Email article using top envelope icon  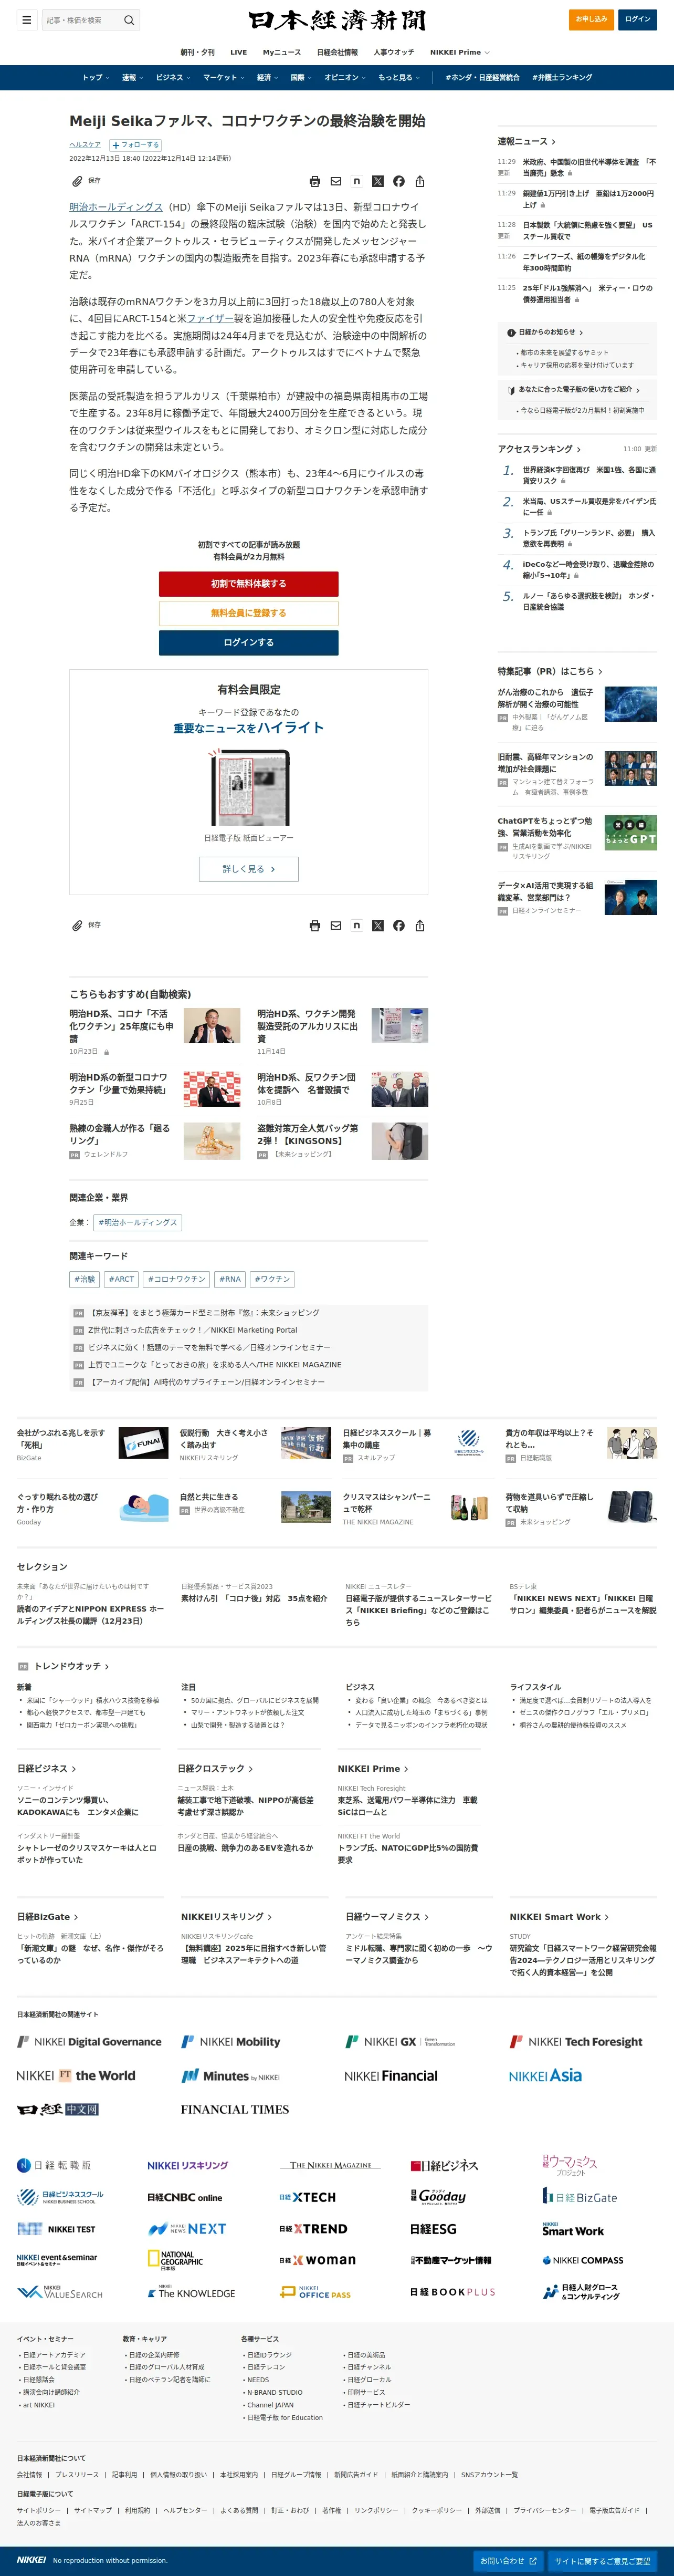tap(336, 181)
